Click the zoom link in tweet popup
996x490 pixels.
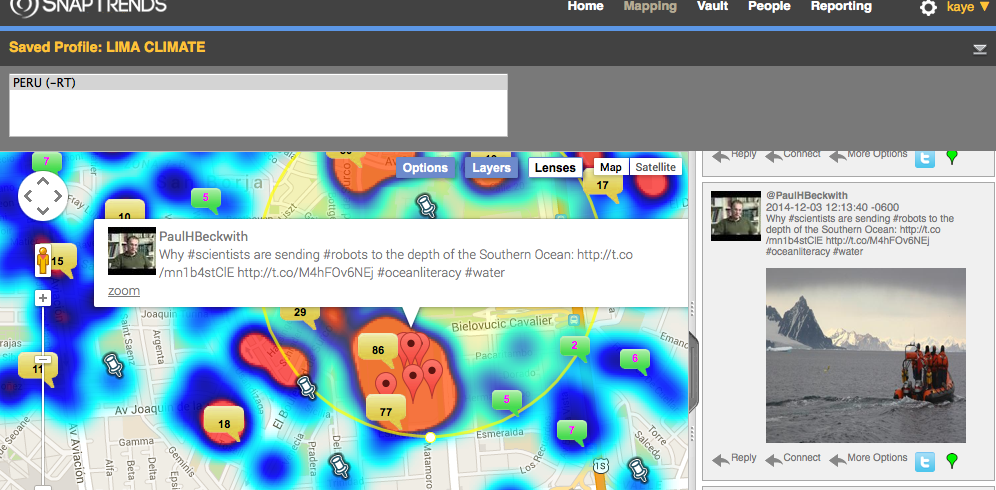(x=124, y=291)
